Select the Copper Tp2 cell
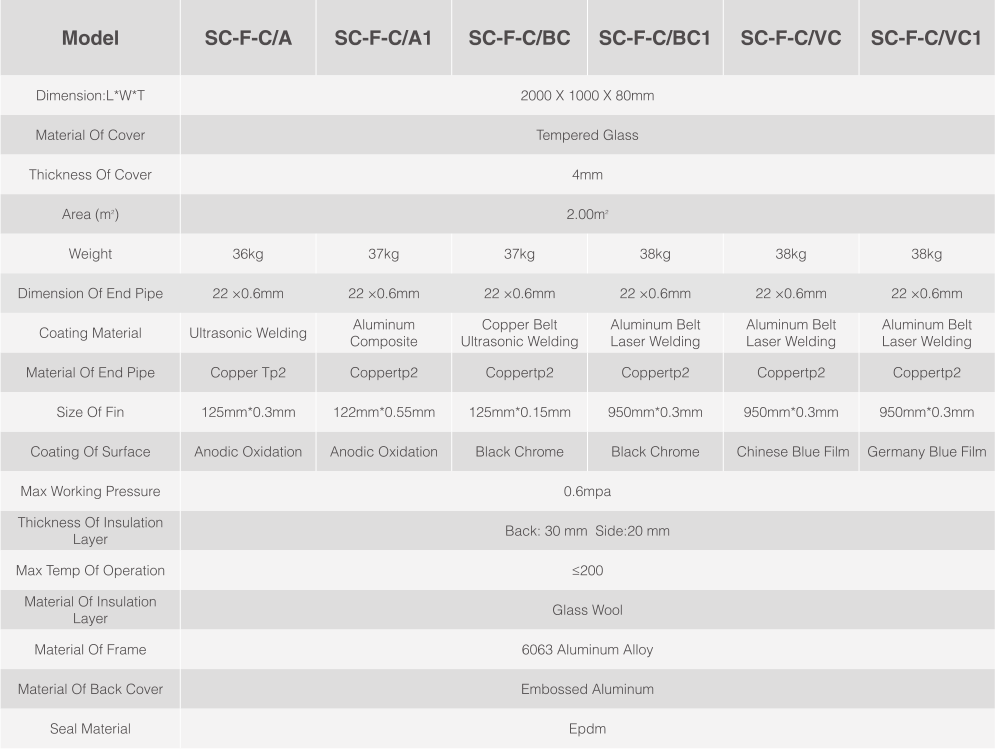The image size is (996, 754). [248, 372]
